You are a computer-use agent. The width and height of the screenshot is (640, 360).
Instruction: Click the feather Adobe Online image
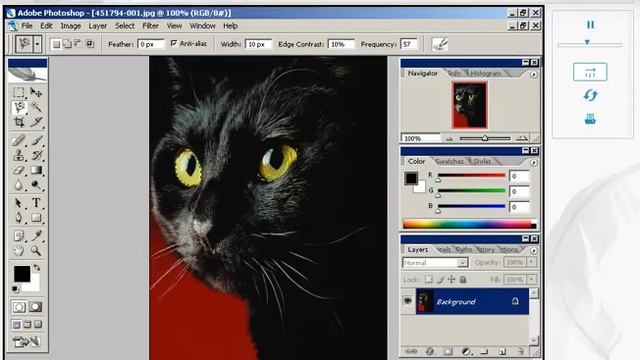point(27,75)
